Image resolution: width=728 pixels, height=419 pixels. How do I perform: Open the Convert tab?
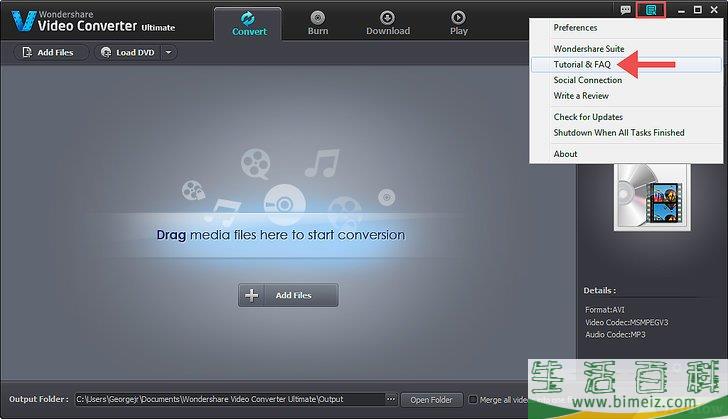pyautogui.click(x=248, y=24)
